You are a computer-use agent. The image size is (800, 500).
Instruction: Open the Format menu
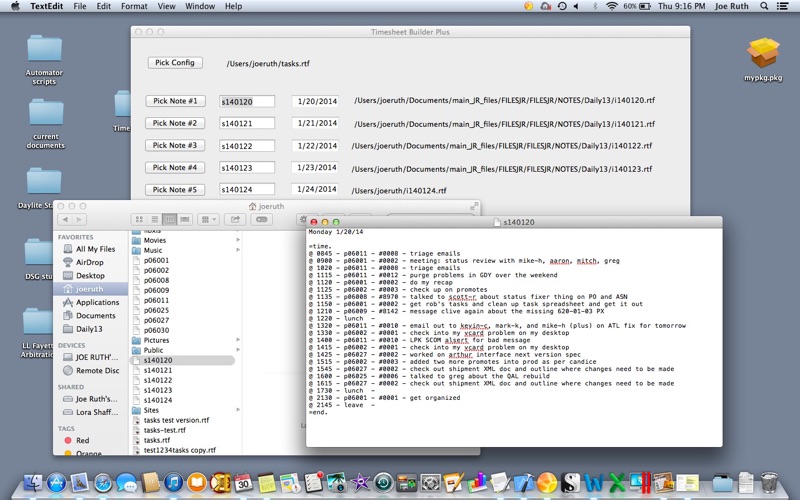[134, 6]
